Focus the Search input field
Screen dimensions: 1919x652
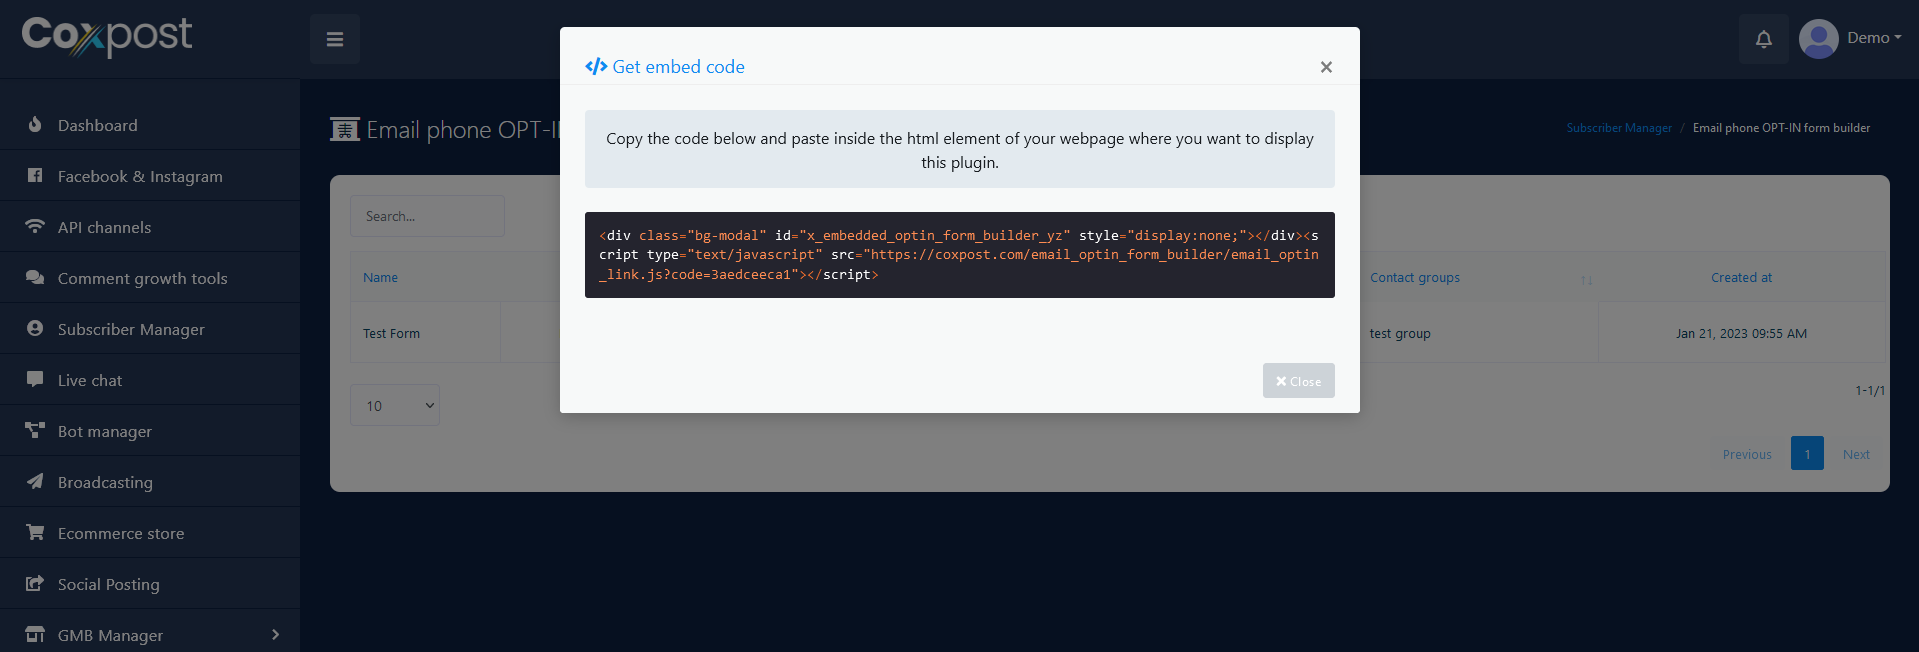click(x=427, y=216)
